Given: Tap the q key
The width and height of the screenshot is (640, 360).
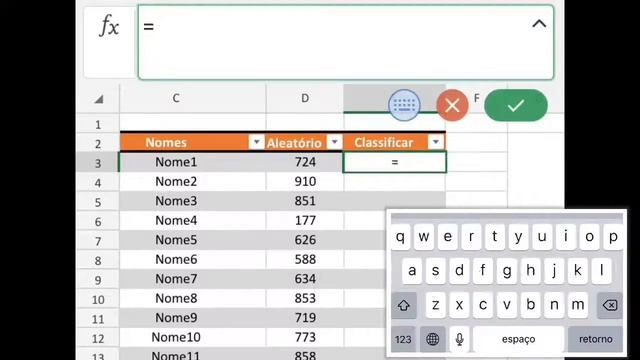Looking at the screenshot, I should coord(400,237).
